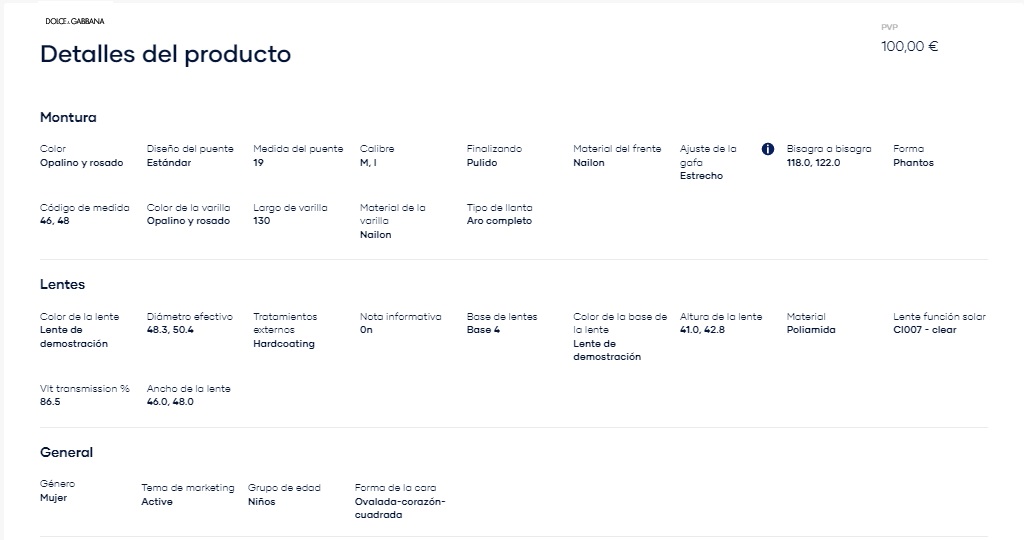The width and height of the screenshot is (1024, 540).
Task: Select the Phantos shape value
Action: [913, 163]
